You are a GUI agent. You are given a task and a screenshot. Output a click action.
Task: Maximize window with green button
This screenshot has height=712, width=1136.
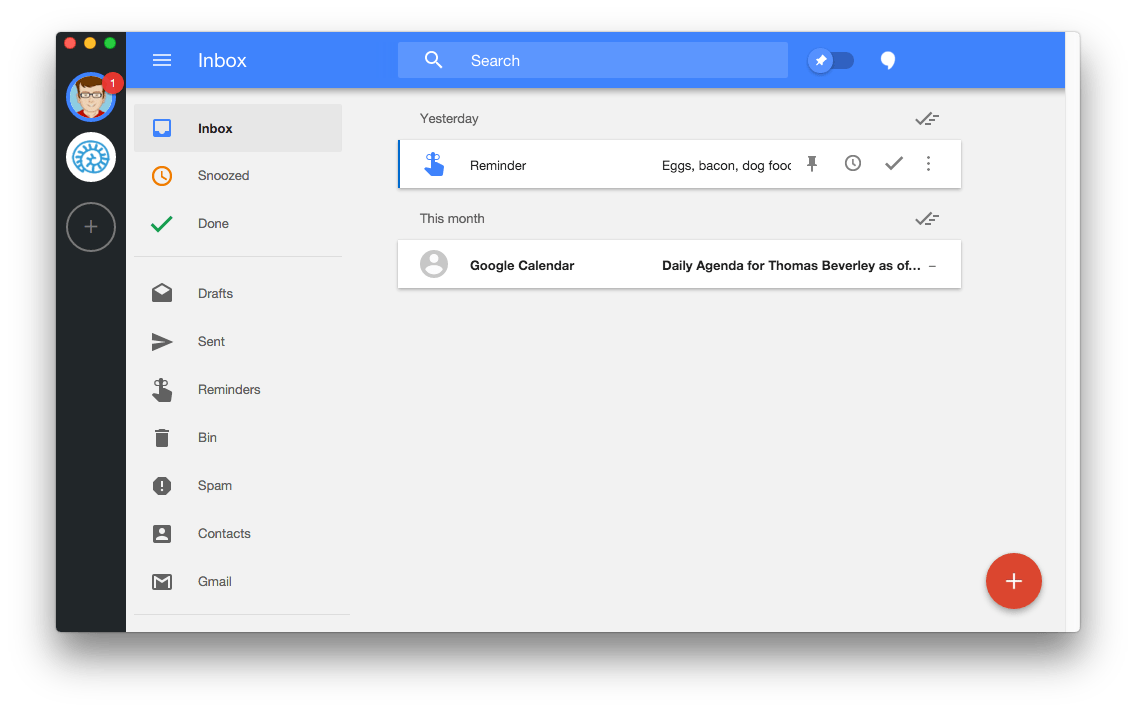[x=110, y=43]
